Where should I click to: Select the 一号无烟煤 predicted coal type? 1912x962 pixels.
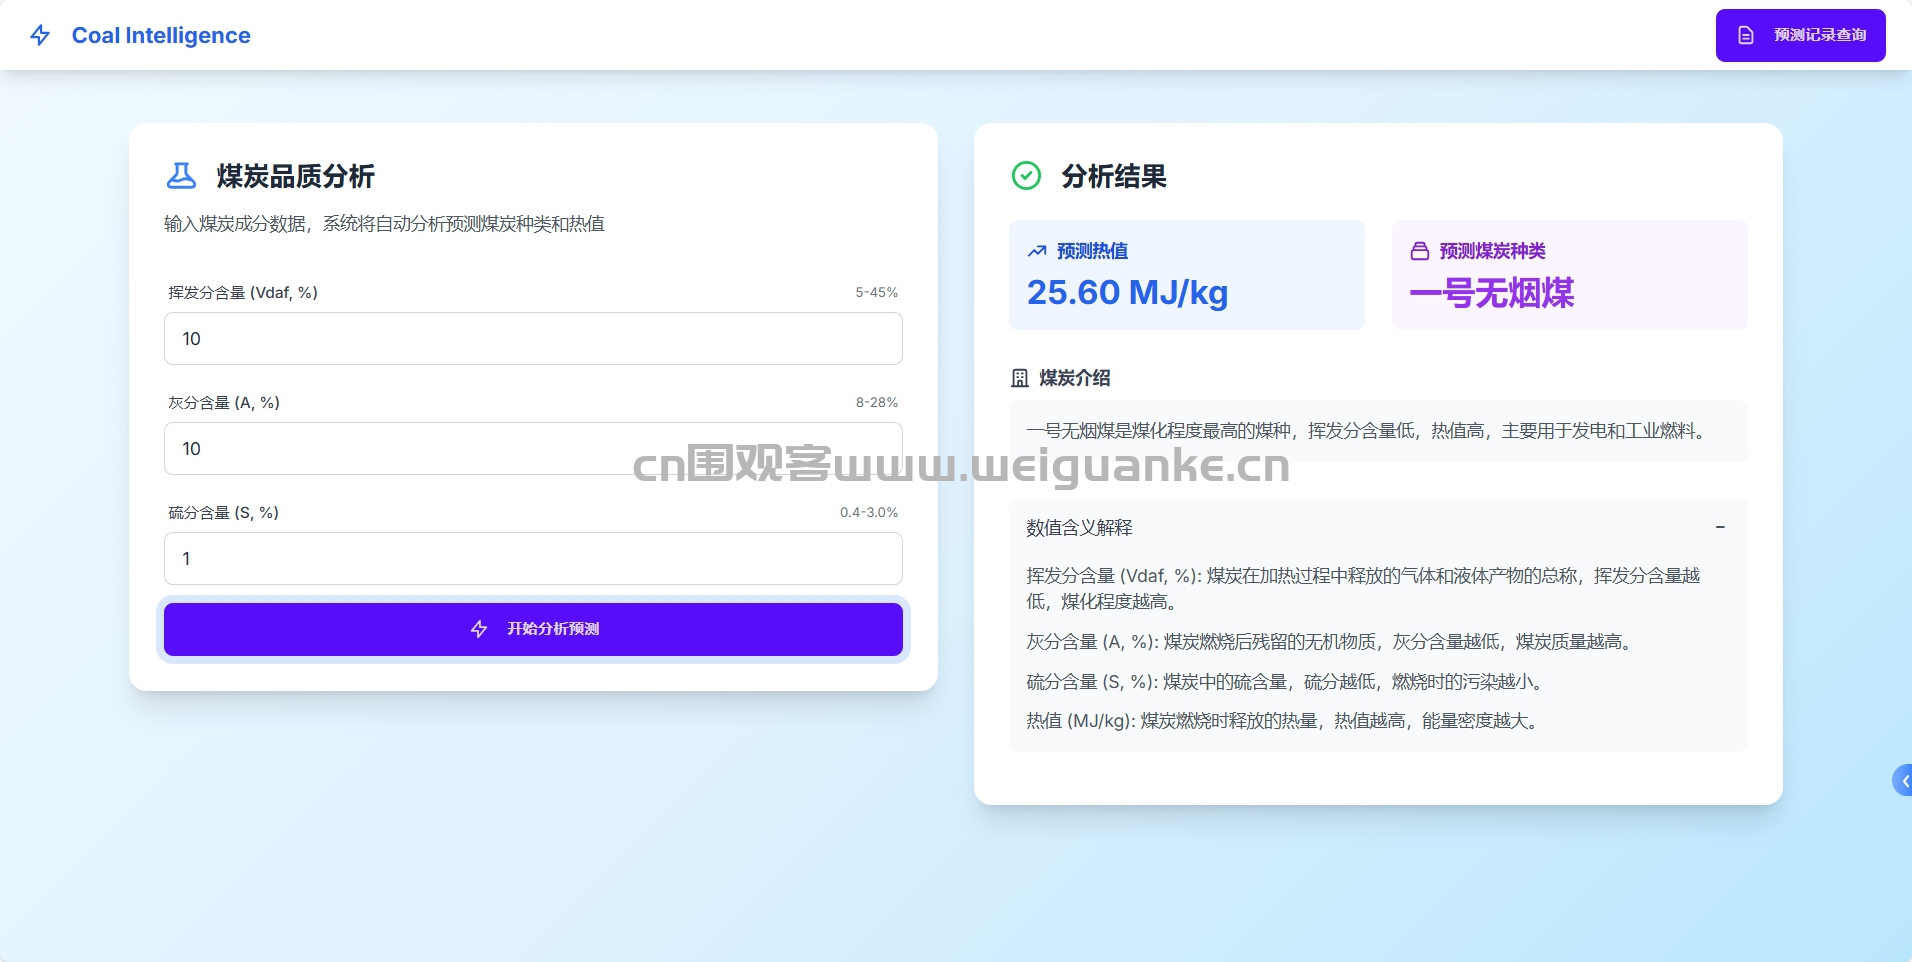(x=1492, y=293)
